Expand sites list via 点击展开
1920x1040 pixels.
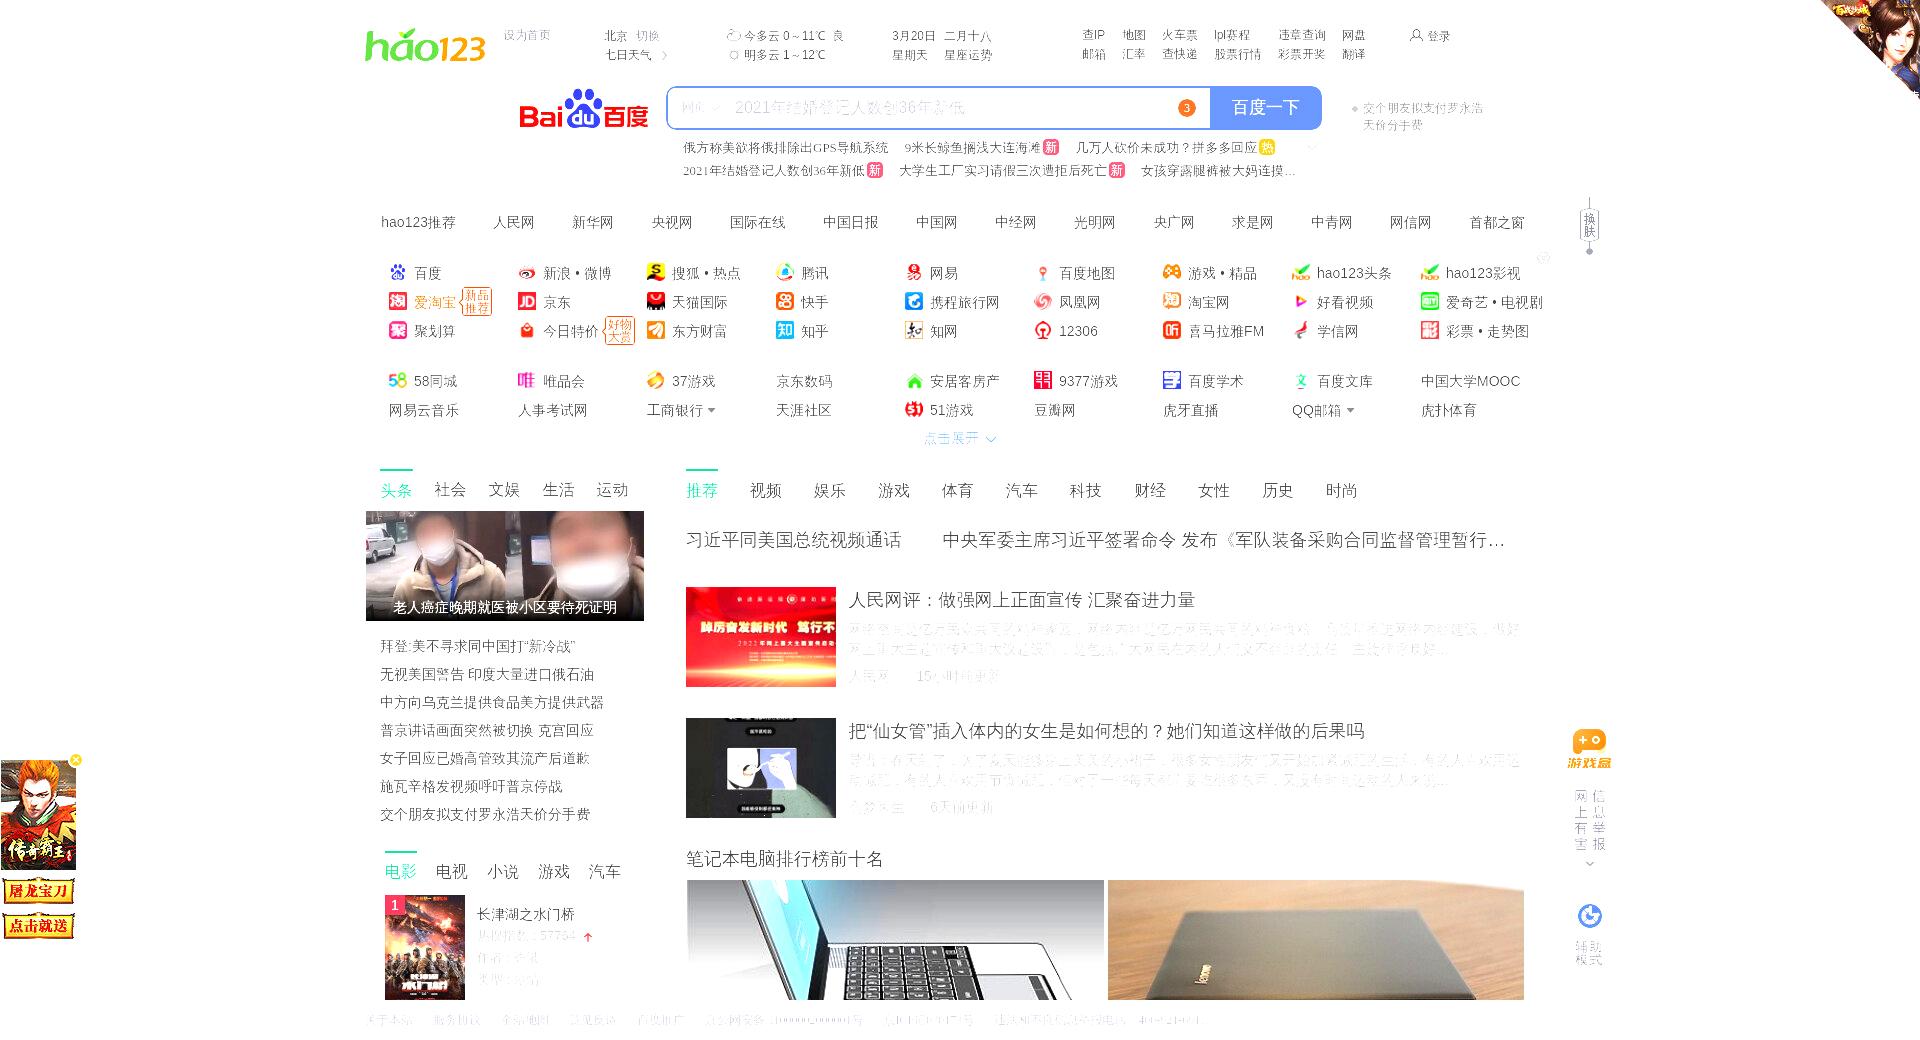click(x=960, y=438)
